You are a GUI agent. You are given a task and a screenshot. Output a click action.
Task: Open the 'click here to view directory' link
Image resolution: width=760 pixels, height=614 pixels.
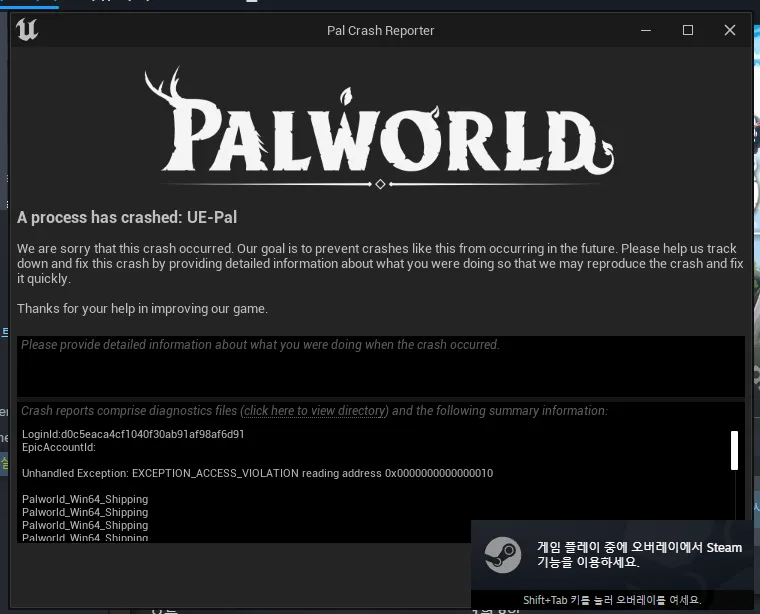pos(314,411)
